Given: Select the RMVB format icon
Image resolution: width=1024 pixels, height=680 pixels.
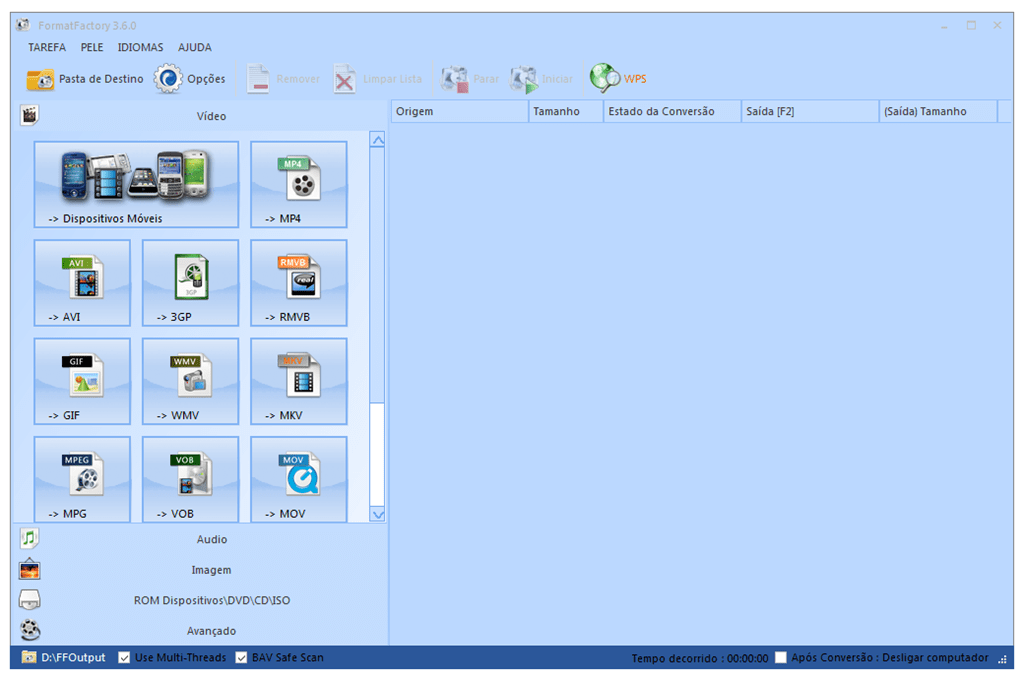Looking at the screenshot, I should point(297,283).
